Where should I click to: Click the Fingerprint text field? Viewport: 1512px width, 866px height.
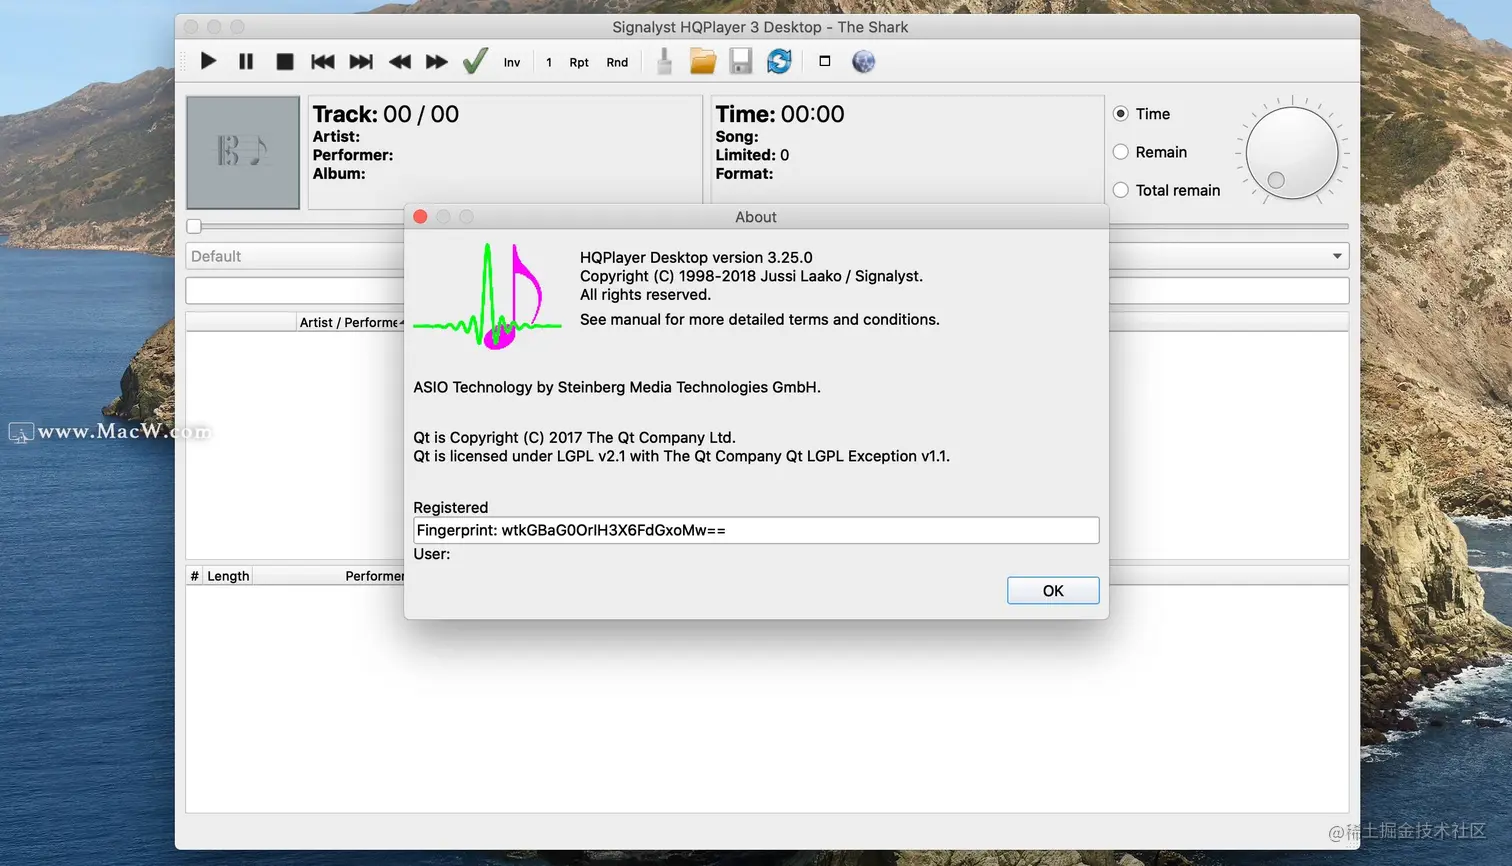tap(756, 530)
